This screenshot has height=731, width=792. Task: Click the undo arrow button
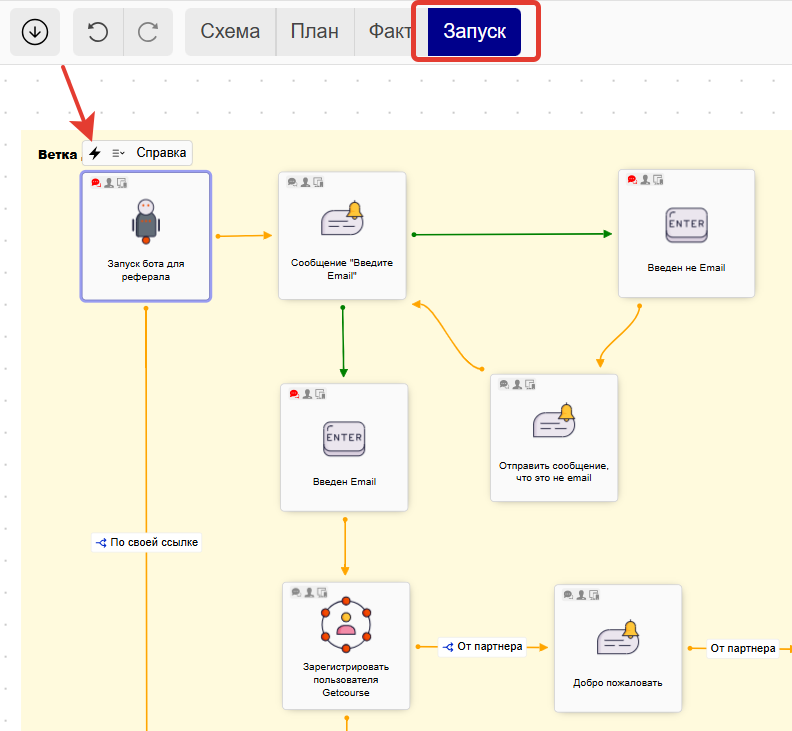(98, 32)
